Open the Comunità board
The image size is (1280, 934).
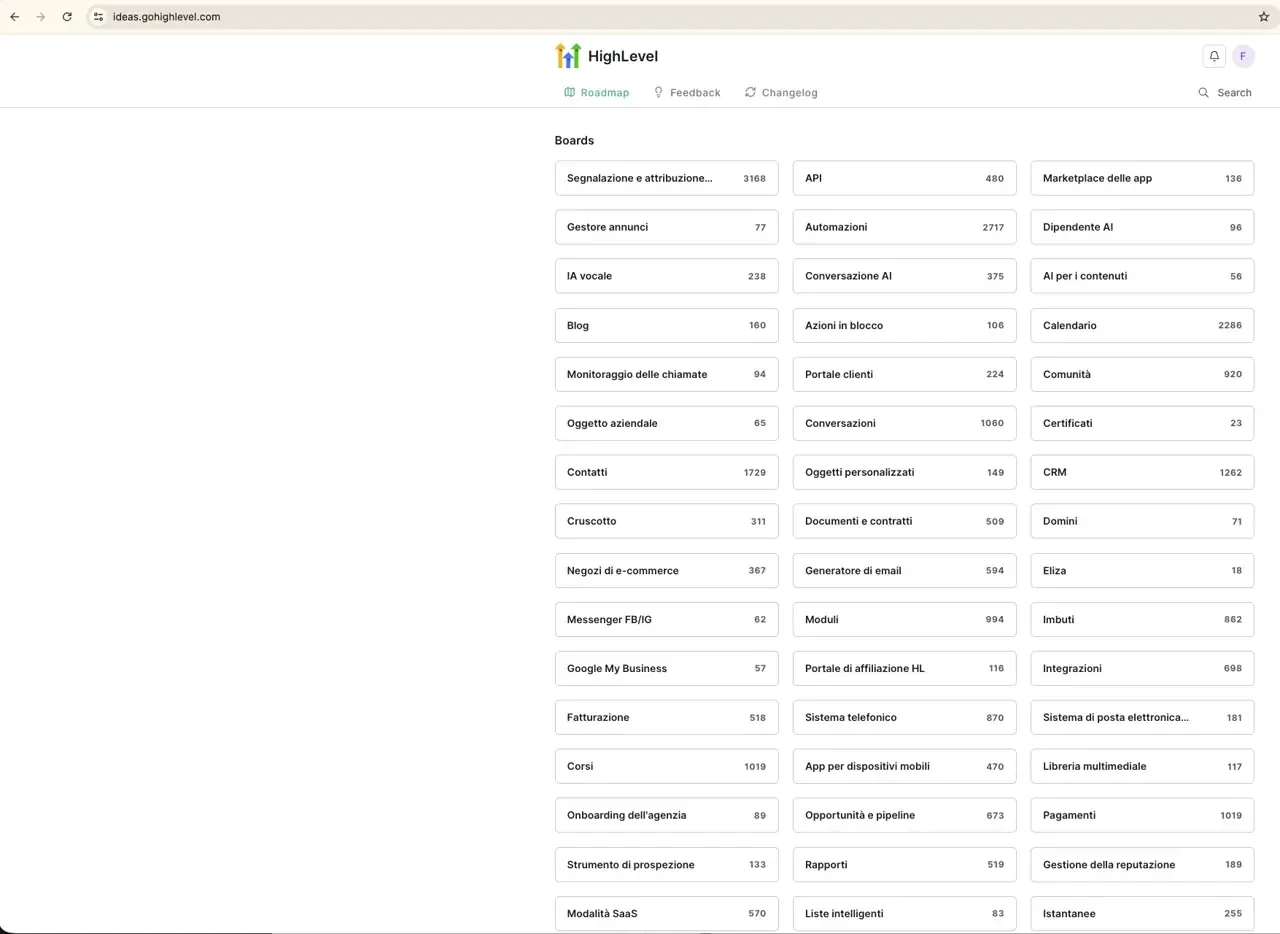click(x=1142, y=374)
